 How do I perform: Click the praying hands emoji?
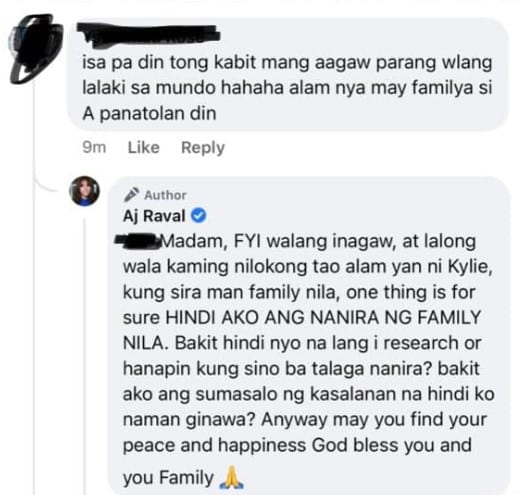pos(232,477)
